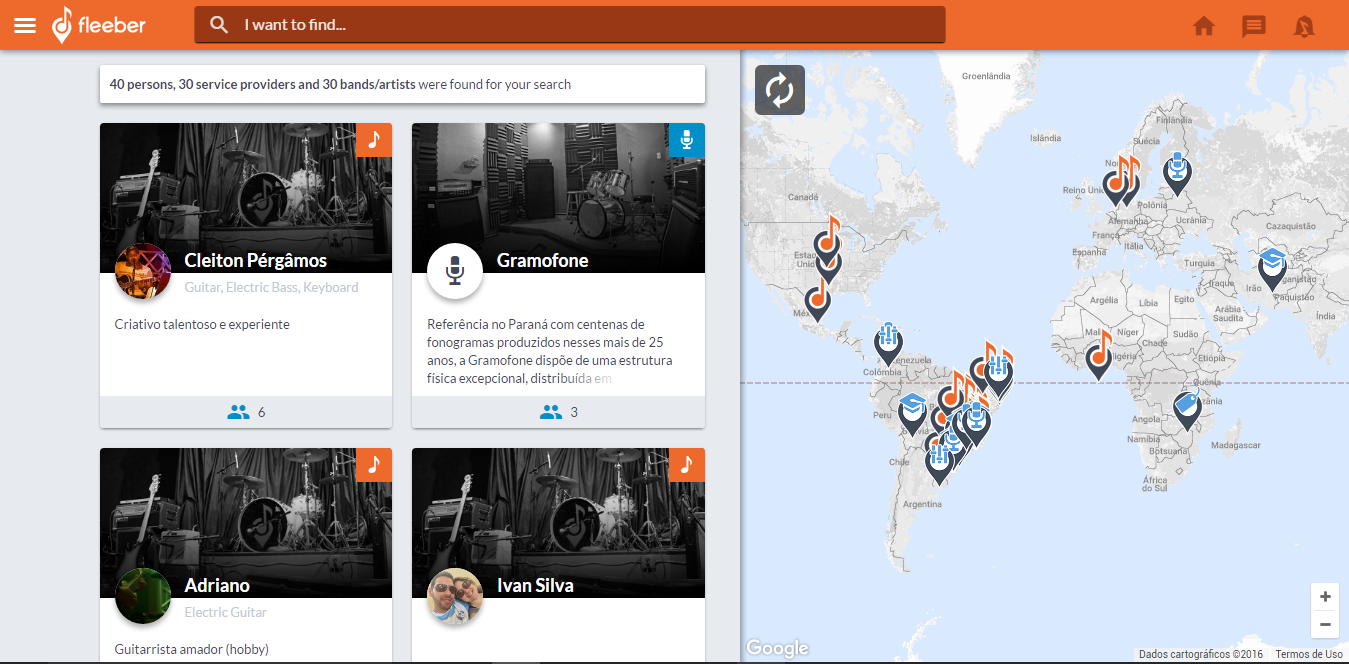Select the mixer marker near Venezuela
The image size is (1349, 664).
(x=888, y=342)
